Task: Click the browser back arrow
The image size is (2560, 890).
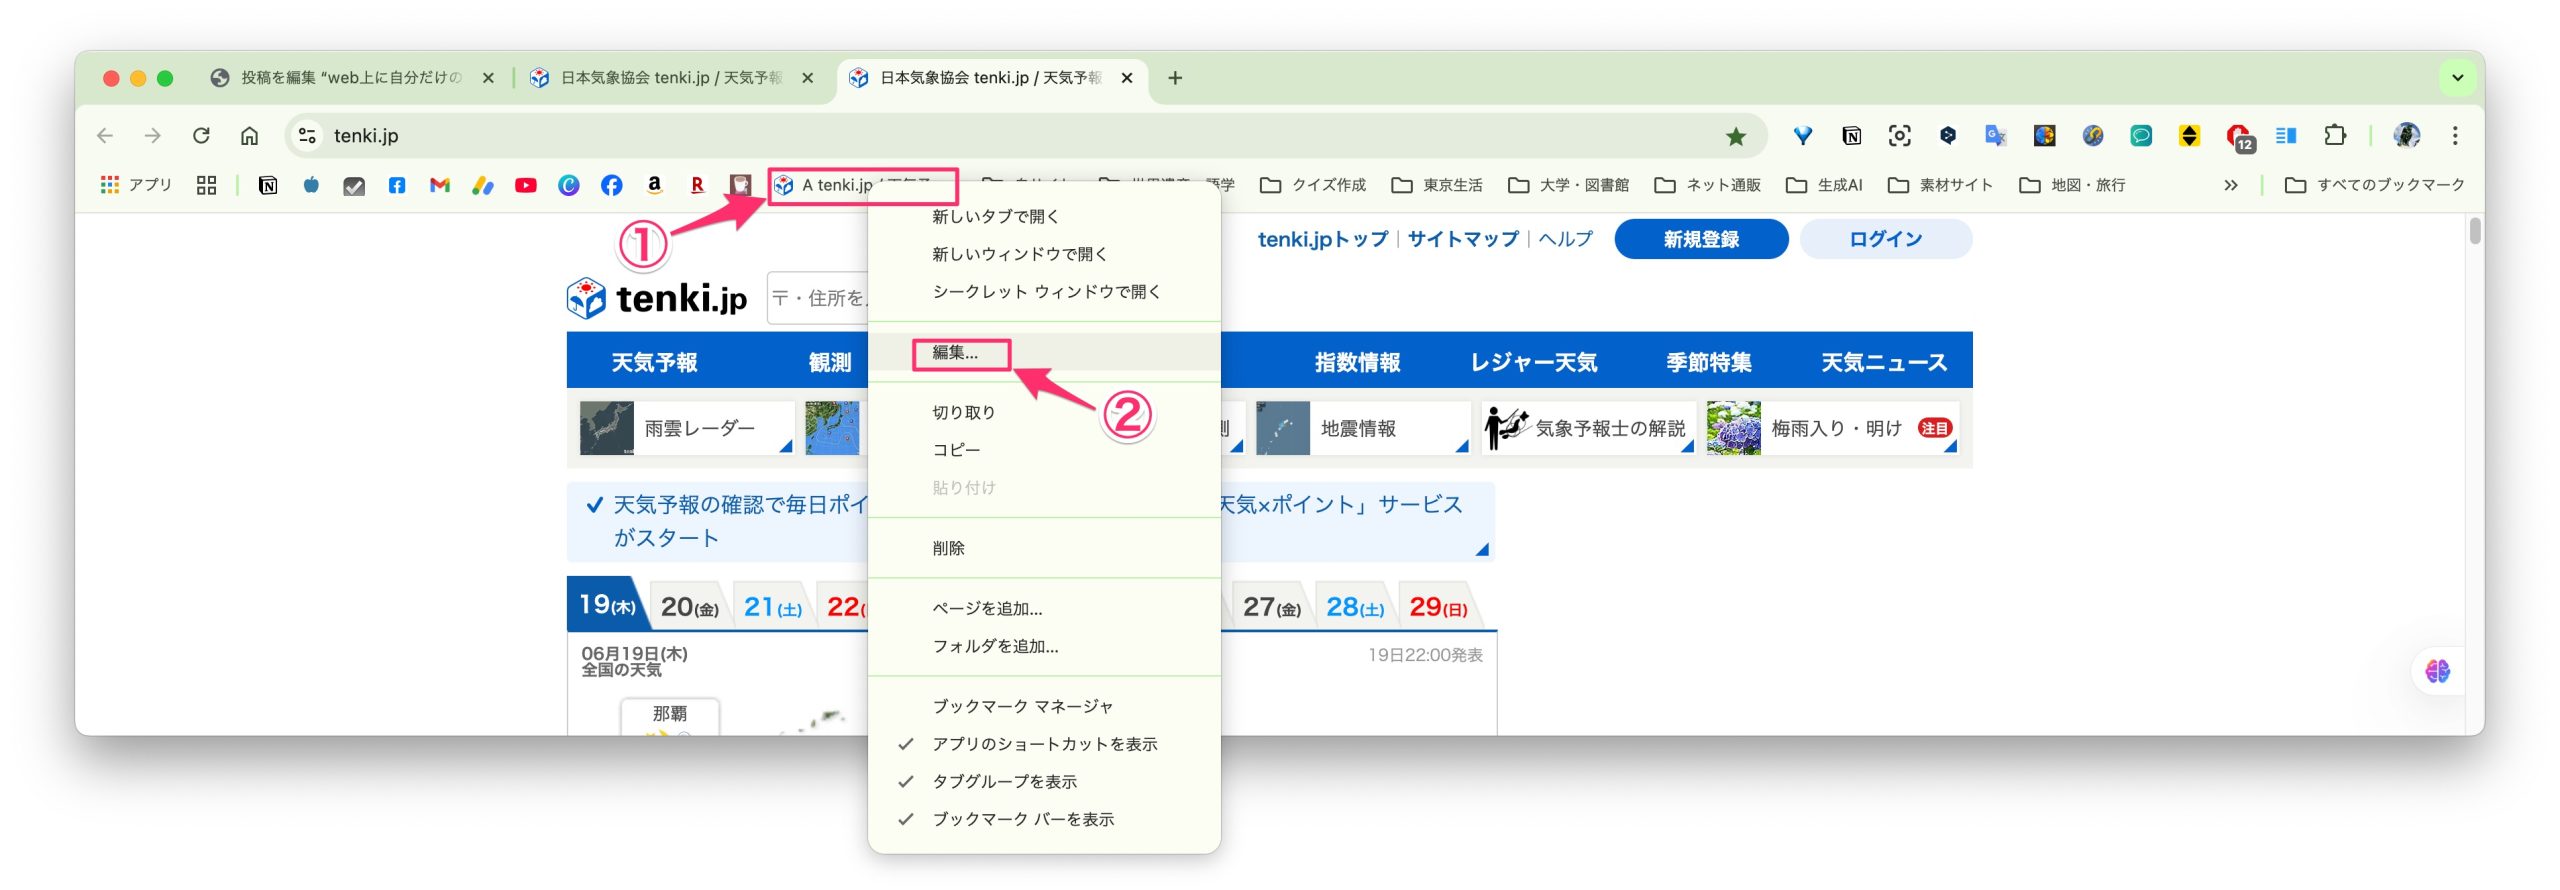Action: [105, 135]
